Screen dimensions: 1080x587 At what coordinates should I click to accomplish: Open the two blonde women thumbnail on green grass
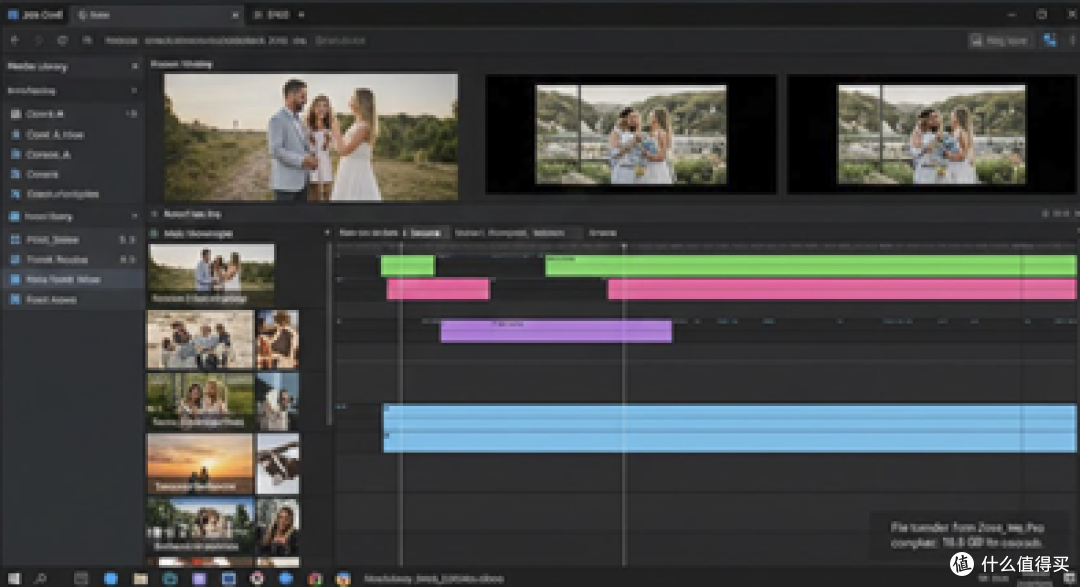pyautogui.click(x=200, y=401)
